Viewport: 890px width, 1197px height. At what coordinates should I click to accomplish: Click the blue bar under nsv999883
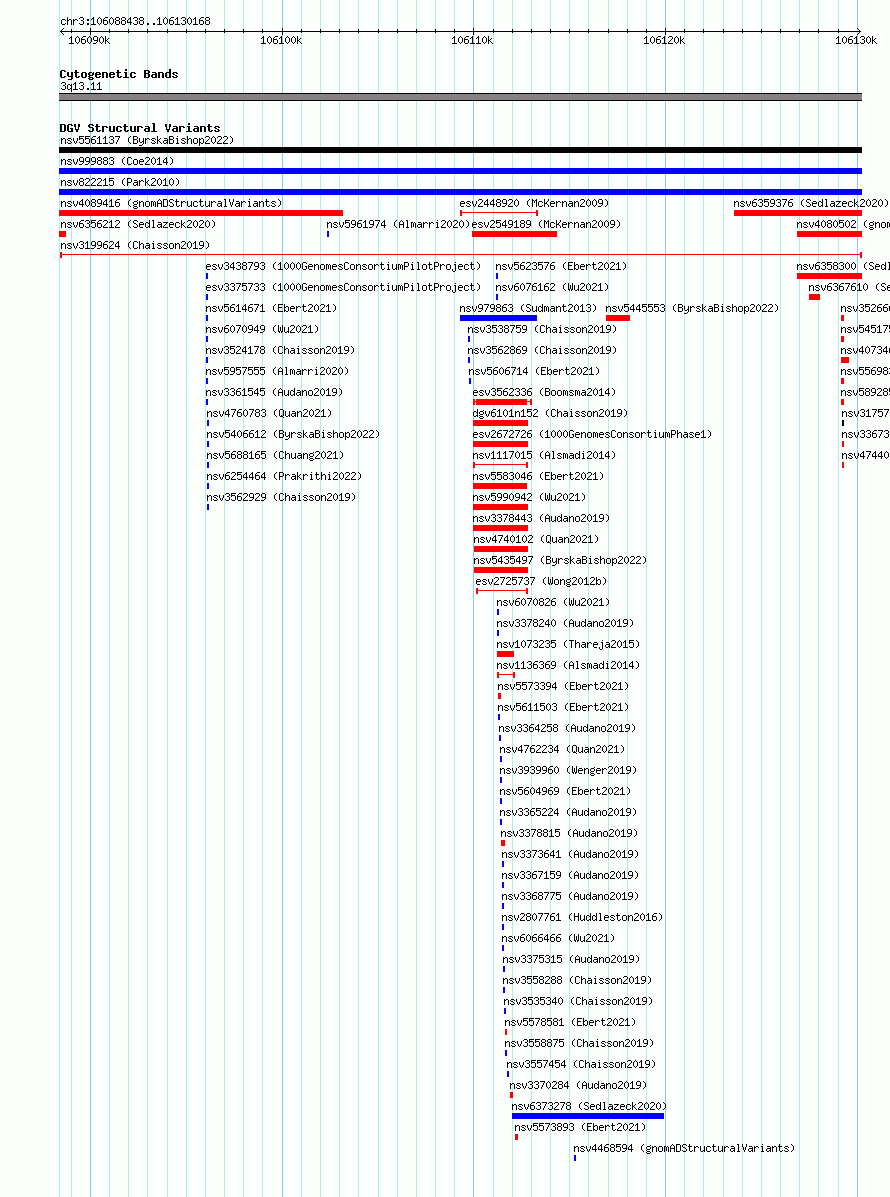point(460,171)
